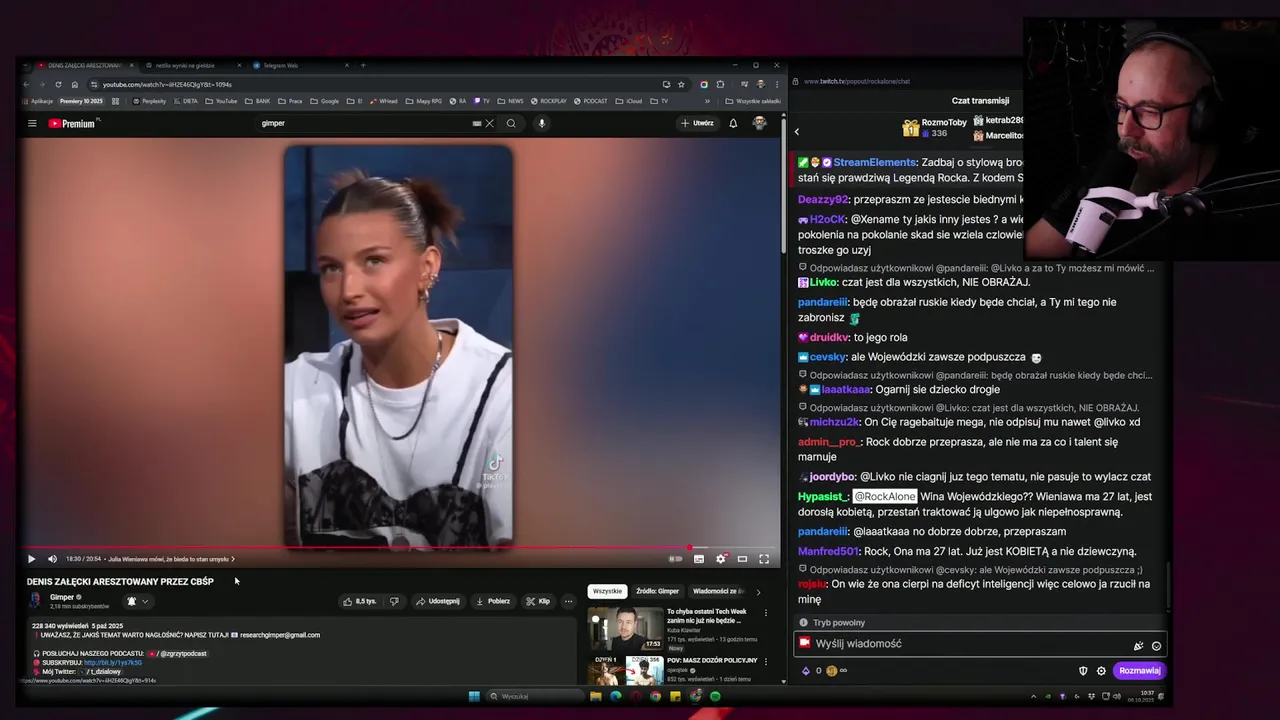Viewport: 1280px width, 720px height.
Task: Go to YouTube Premium home logo
Action: pyautogui.click(x=72, y=124)
